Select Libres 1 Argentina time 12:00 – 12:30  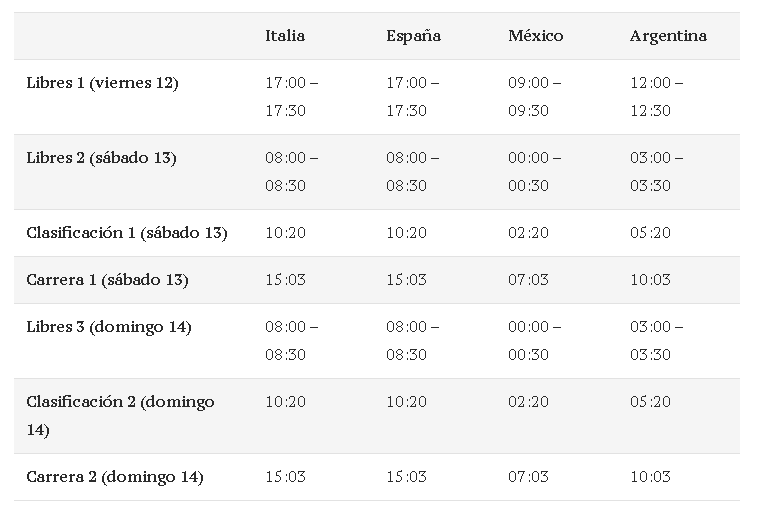[657, 97]
